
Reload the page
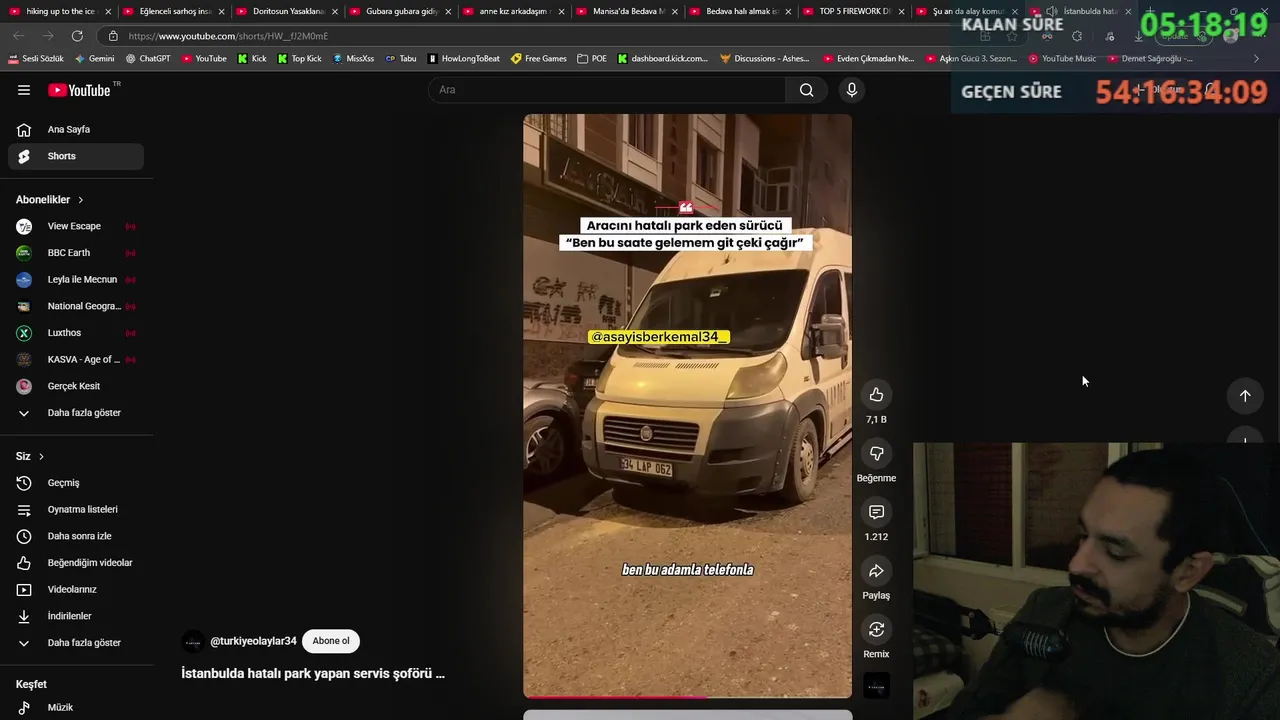[x=77, y=36]
